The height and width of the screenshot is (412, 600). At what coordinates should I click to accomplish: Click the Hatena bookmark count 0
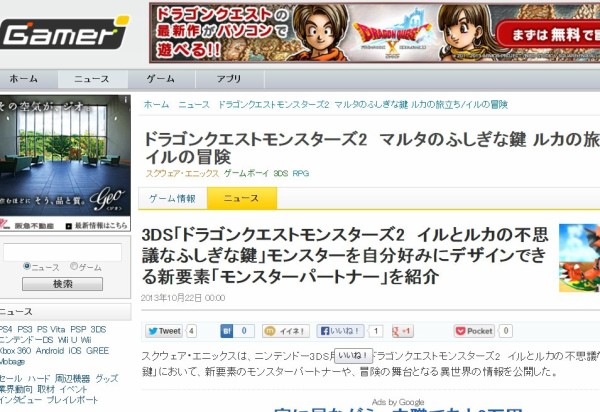pos(244,331)
